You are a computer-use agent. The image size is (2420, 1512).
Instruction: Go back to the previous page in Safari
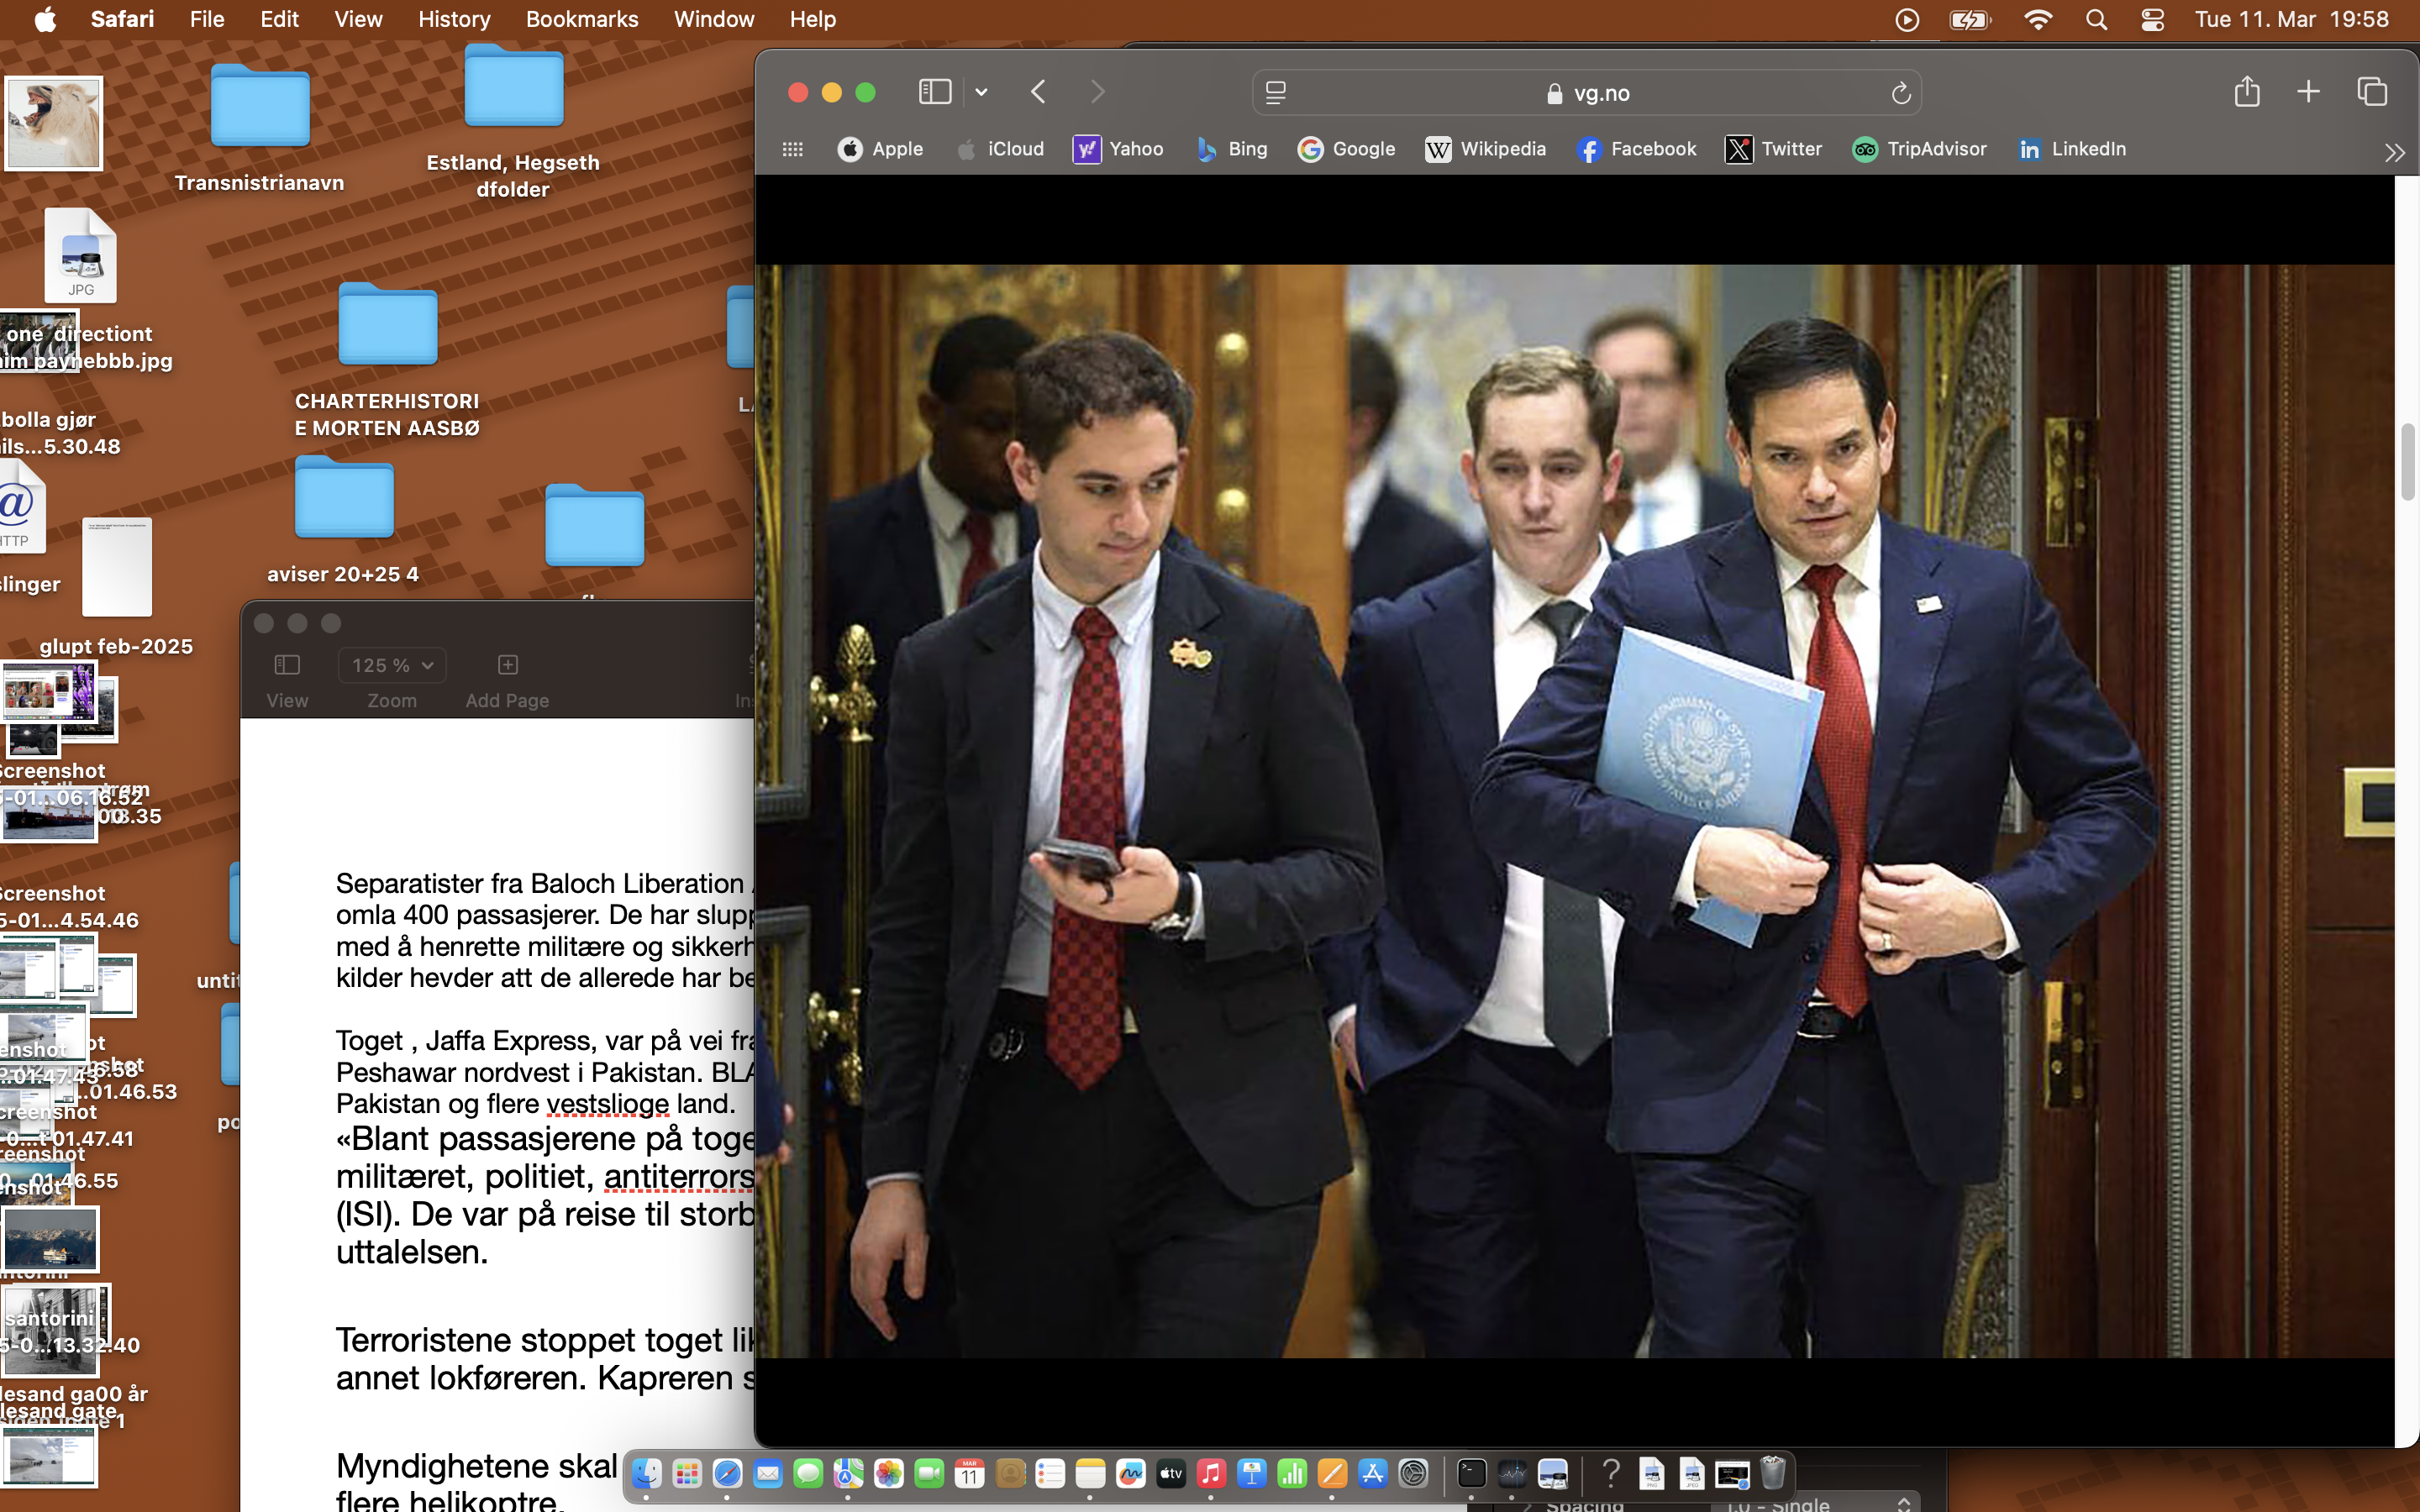coord(1038,92)
